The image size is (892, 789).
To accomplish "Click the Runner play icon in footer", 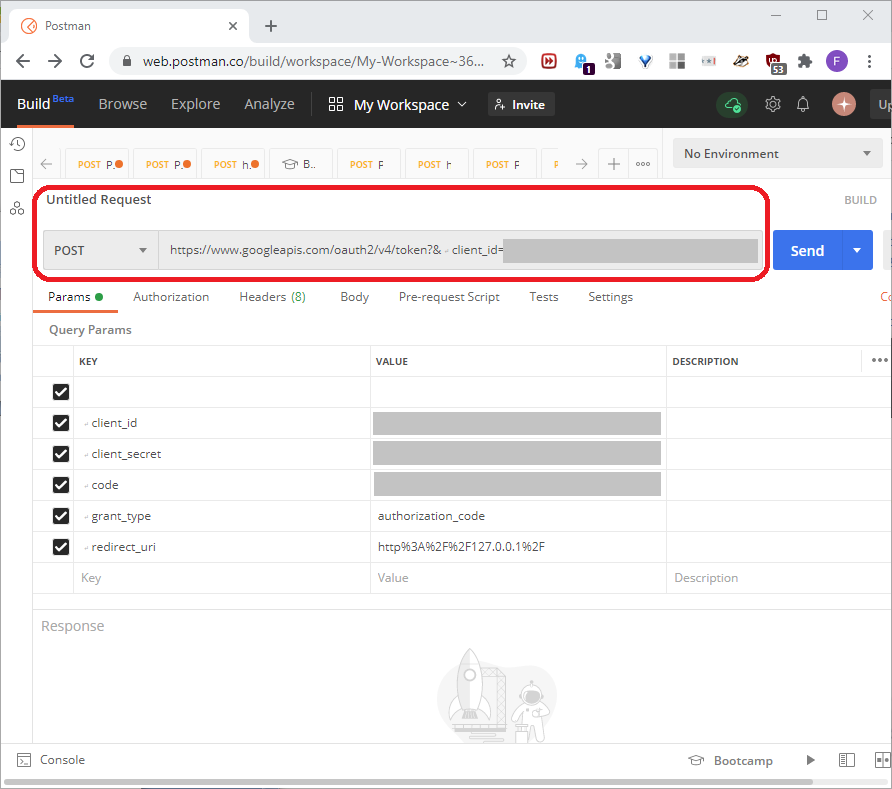I will click(x=811, y=760).
